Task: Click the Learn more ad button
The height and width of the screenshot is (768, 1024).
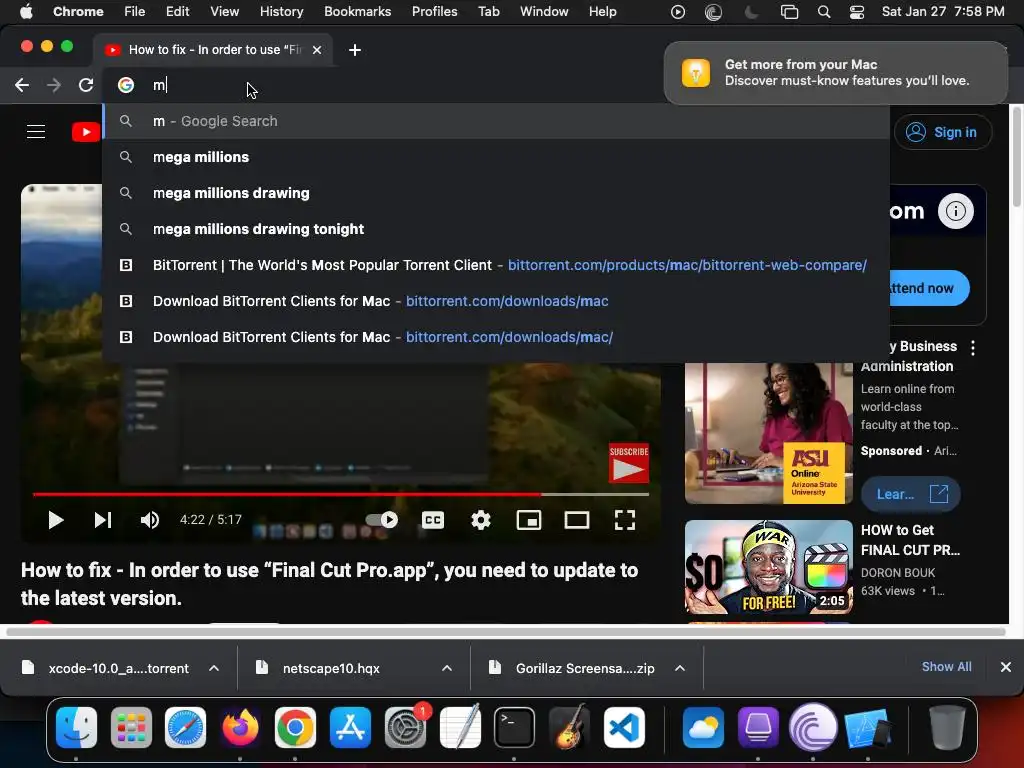Action: pos(910,494)
